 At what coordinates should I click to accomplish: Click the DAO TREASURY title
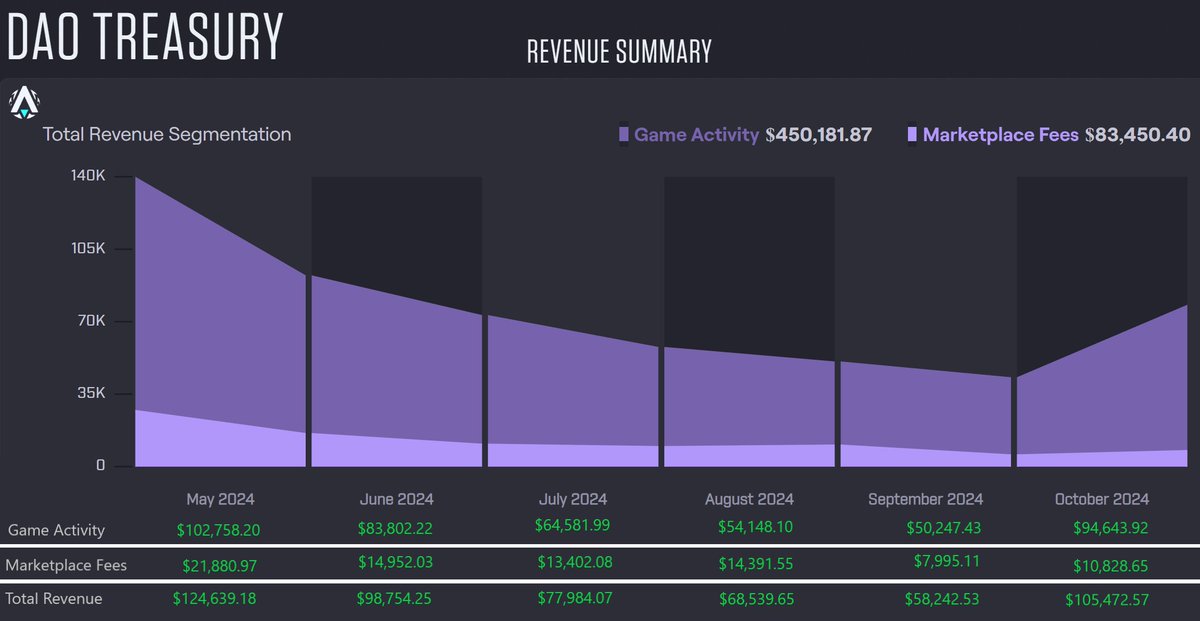tap(146, 35)
